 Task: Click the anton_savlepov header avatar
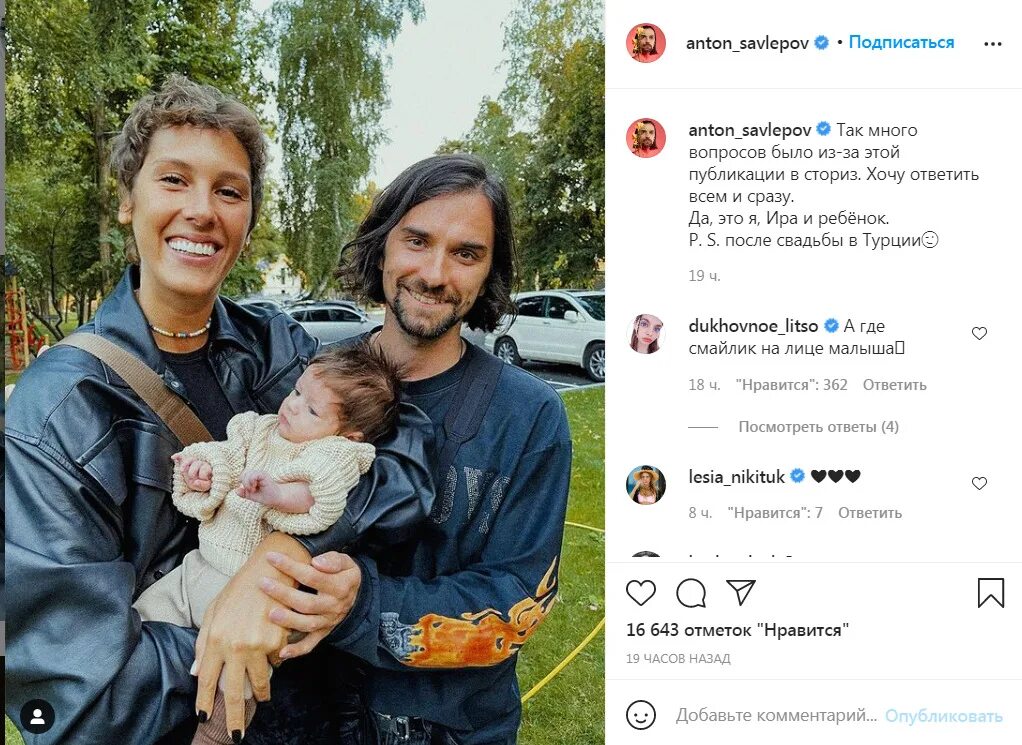click(x=646, y=43)
